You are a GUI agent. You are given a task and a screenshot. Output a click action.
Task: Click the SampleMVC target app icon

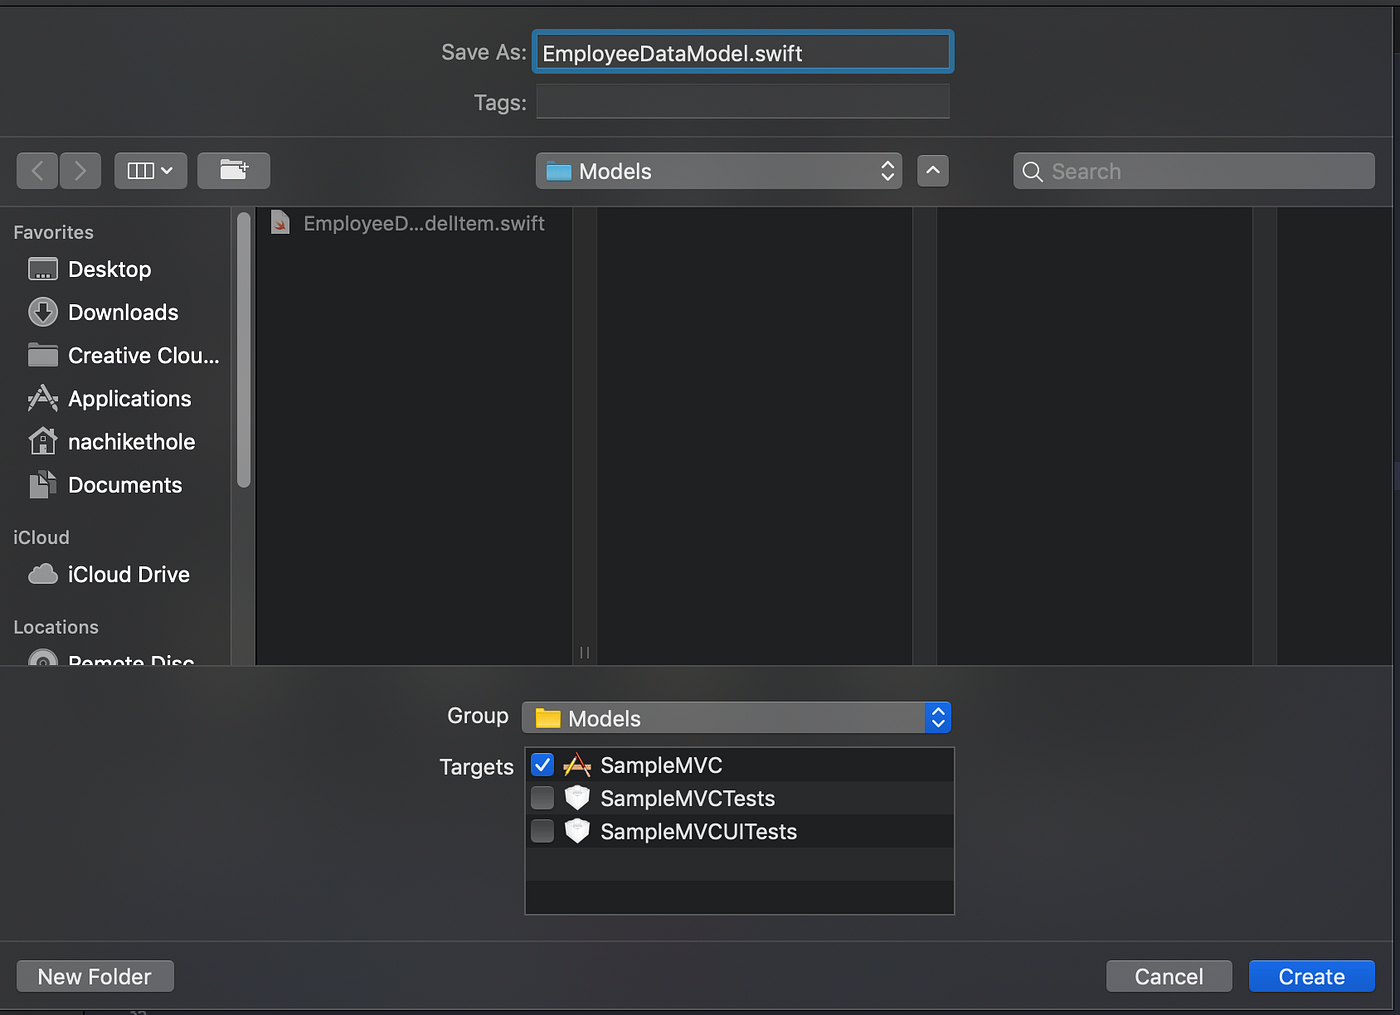pyautogui.click(x=577, y=764)
